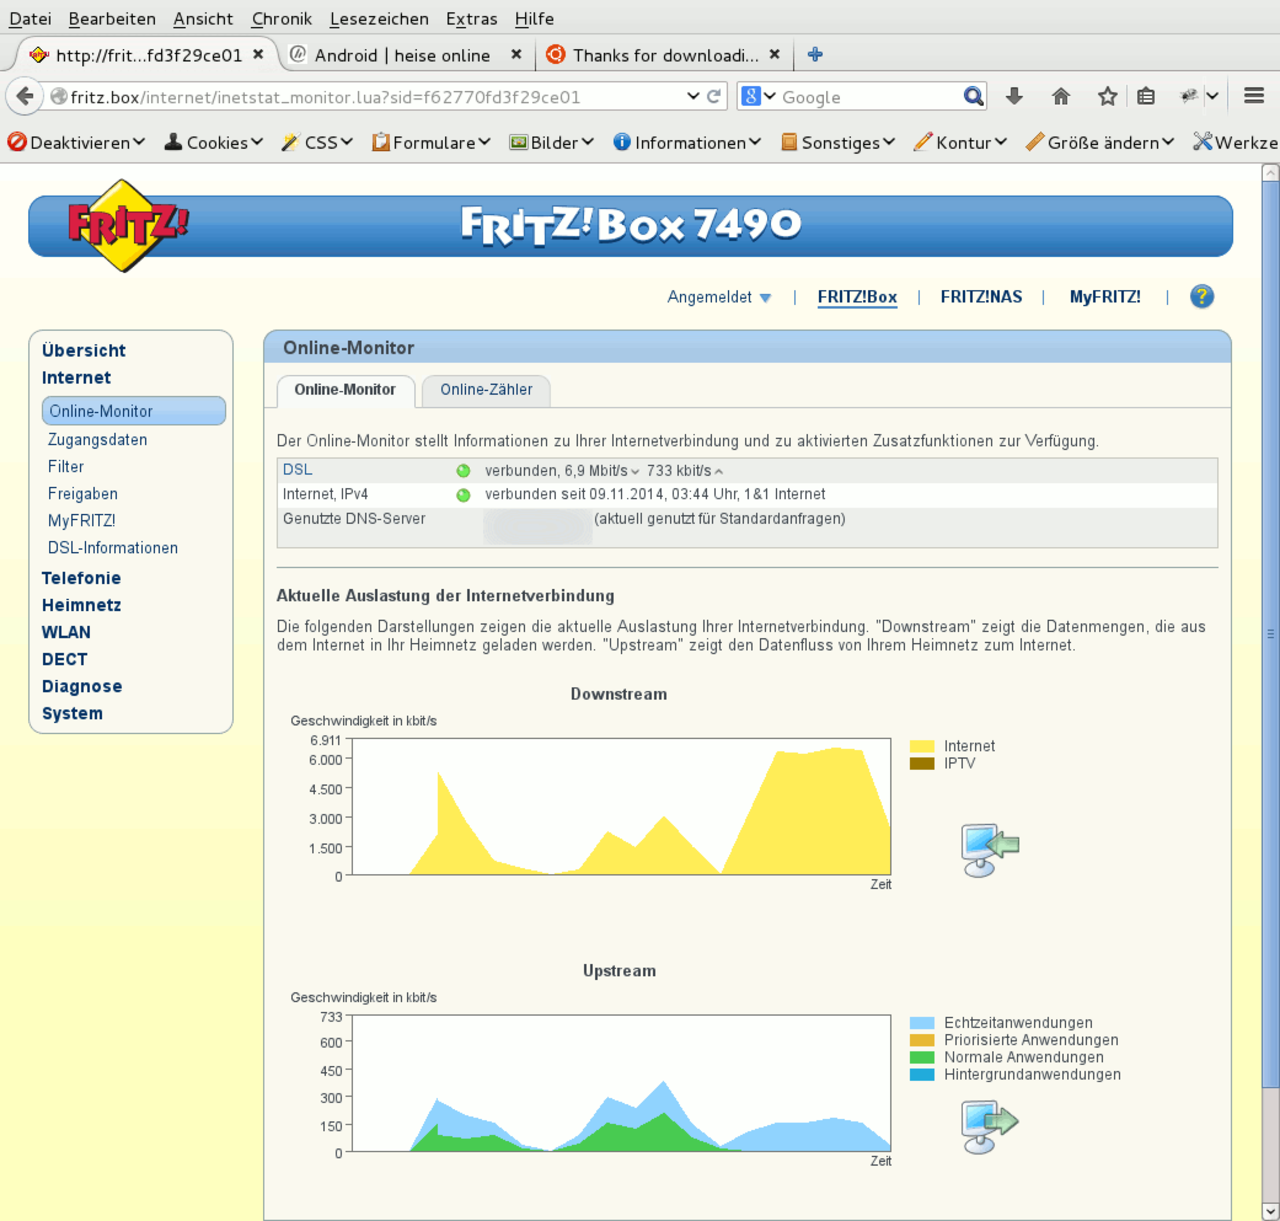Click the green Internet IPv4 status indicator
Image resolution: width=1280 pixels, height=1221 pixels.
[463, 495]
